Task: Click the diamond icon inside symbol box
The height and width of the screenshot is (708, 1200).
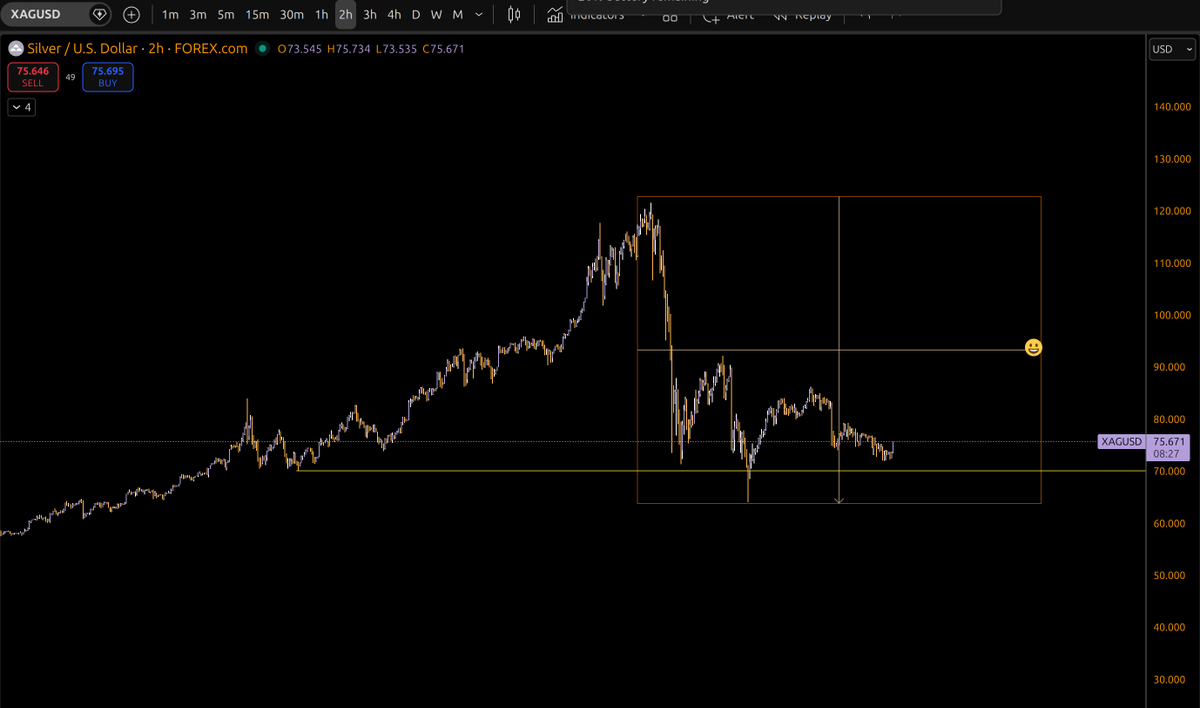Action: [99, 15]
